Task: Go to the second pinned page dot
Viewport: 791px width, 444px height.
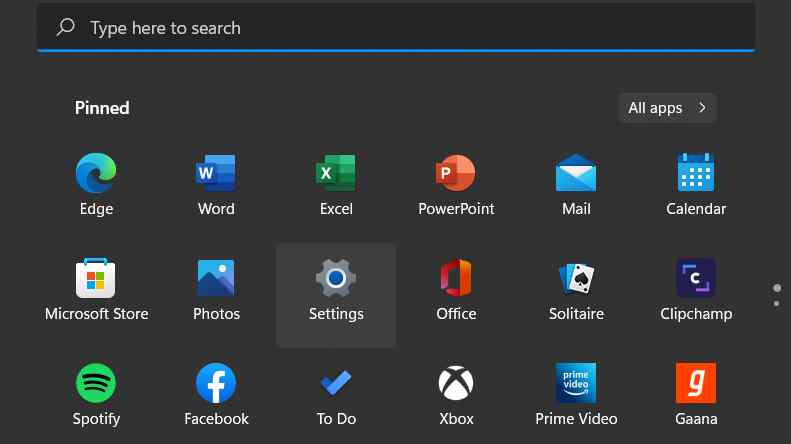Action: [776, 304]
